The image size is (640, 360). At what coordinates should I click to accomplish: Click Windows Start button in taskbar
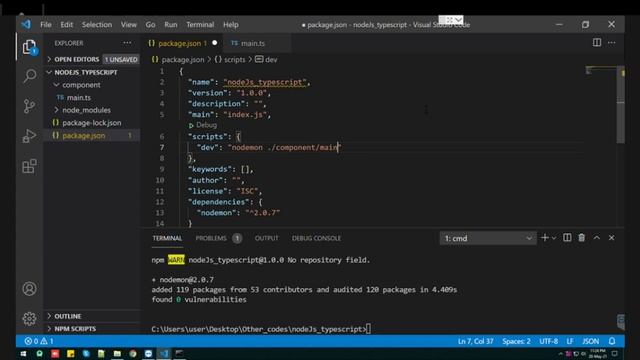point(23,353)
